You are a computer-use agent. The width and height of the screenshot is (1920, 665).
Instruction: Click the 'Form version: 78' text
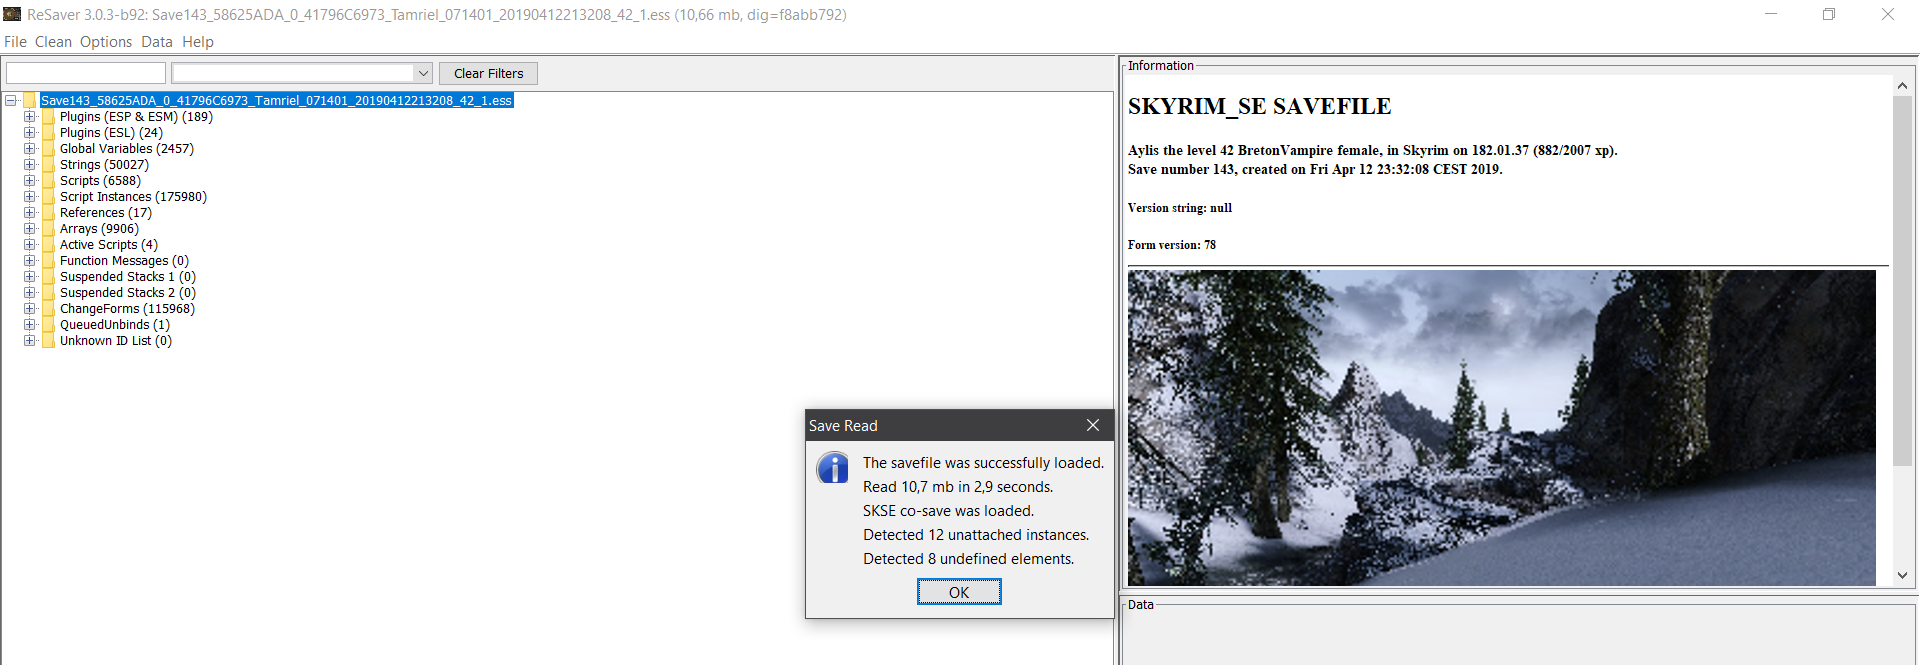(1172, 245)
